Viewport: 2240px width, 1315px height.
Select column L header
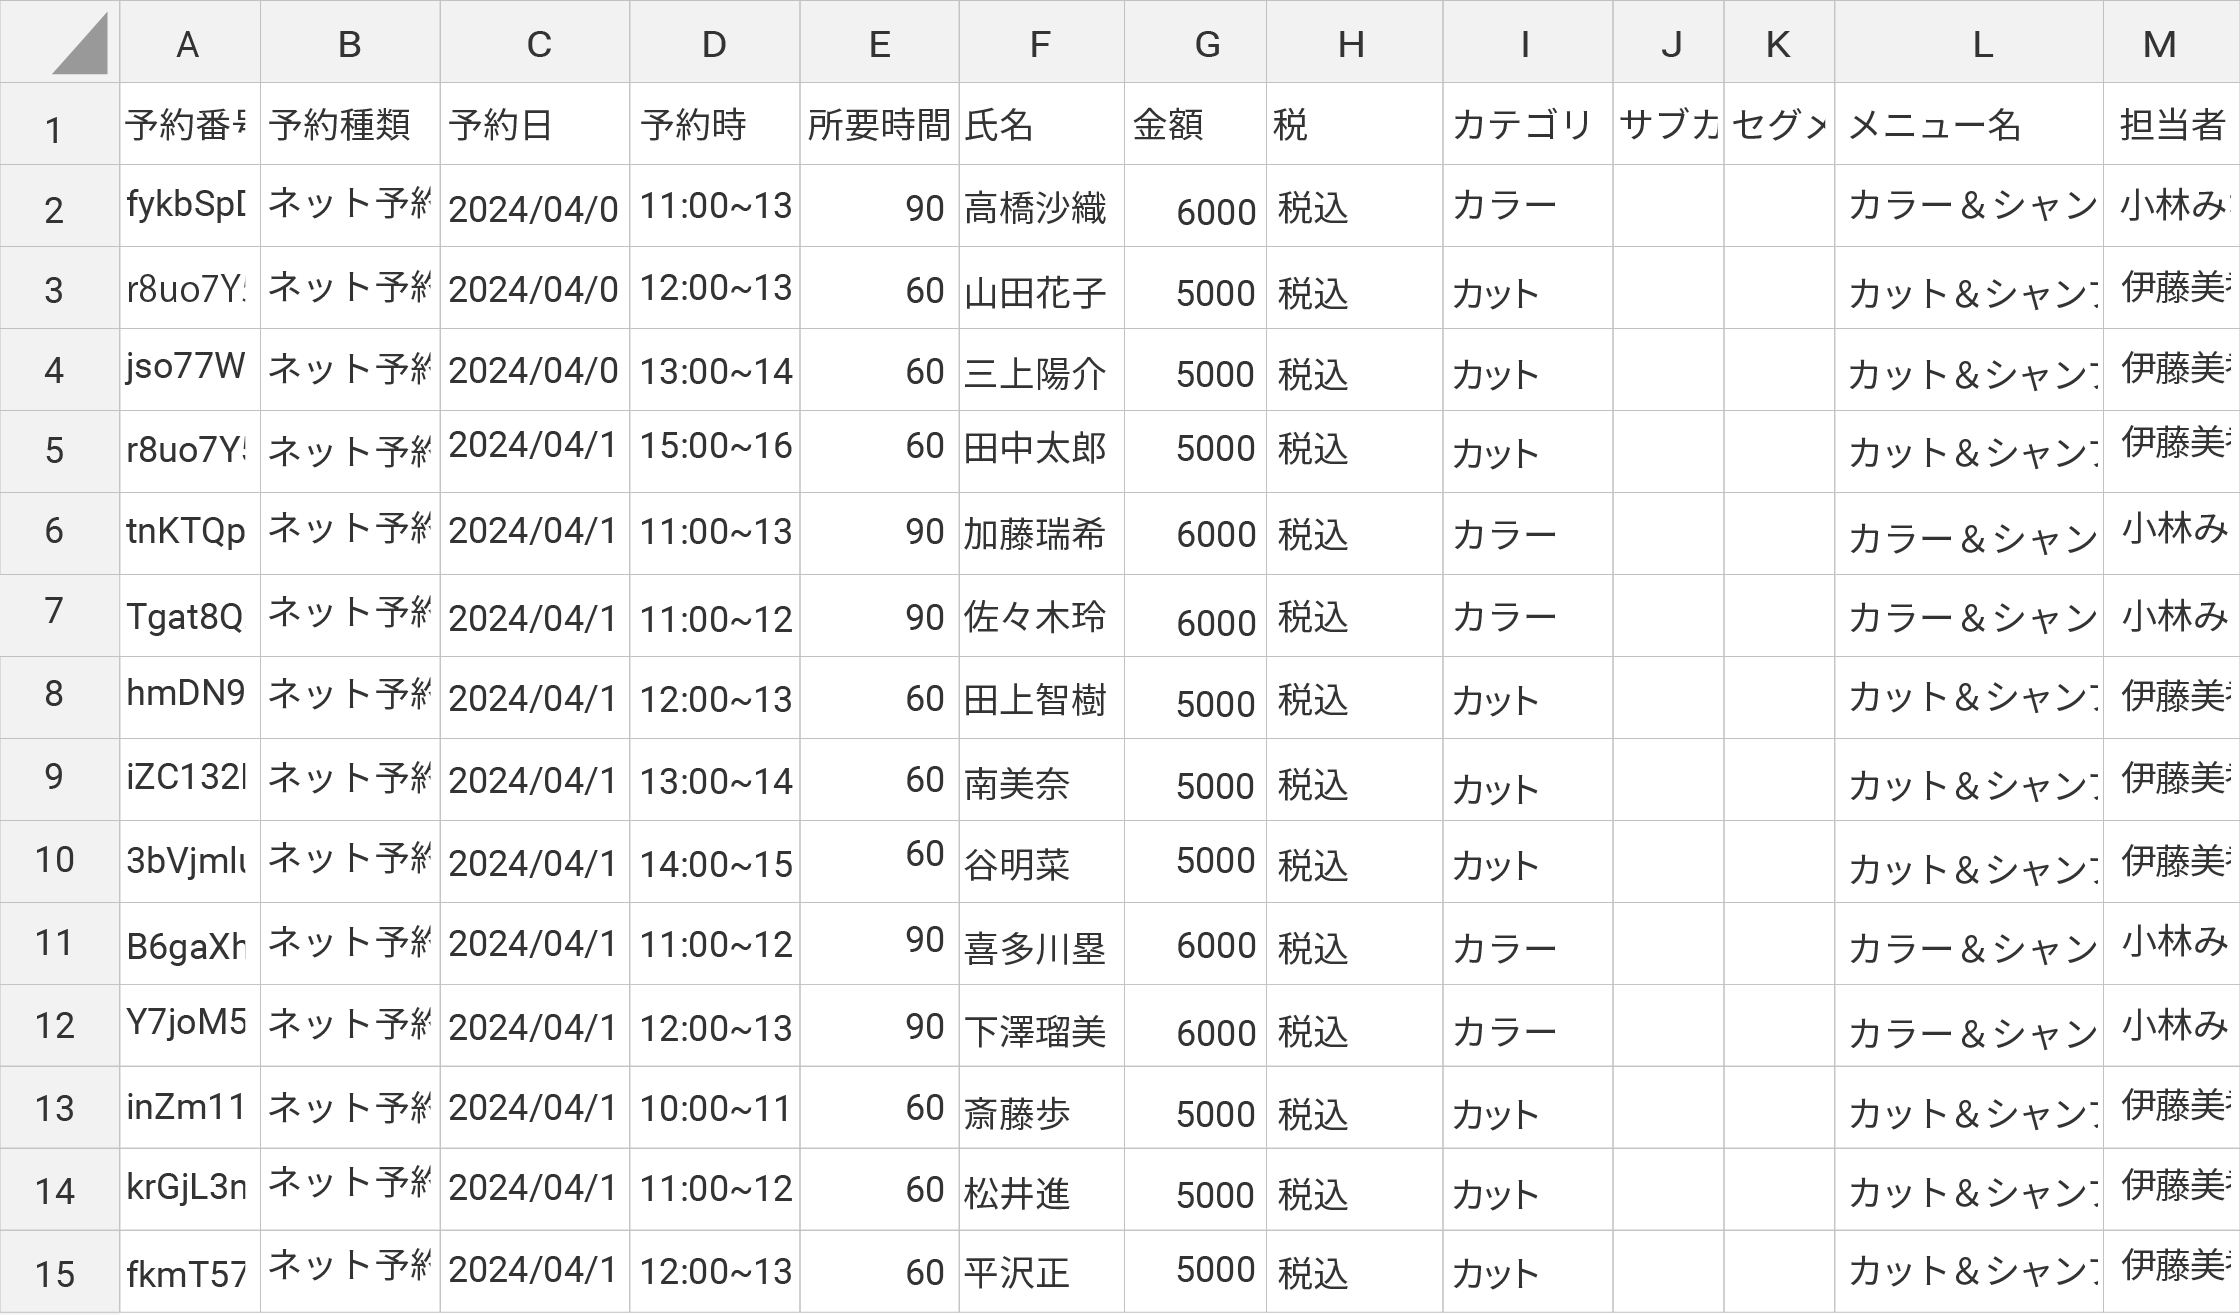click(x=1981, y=45)
